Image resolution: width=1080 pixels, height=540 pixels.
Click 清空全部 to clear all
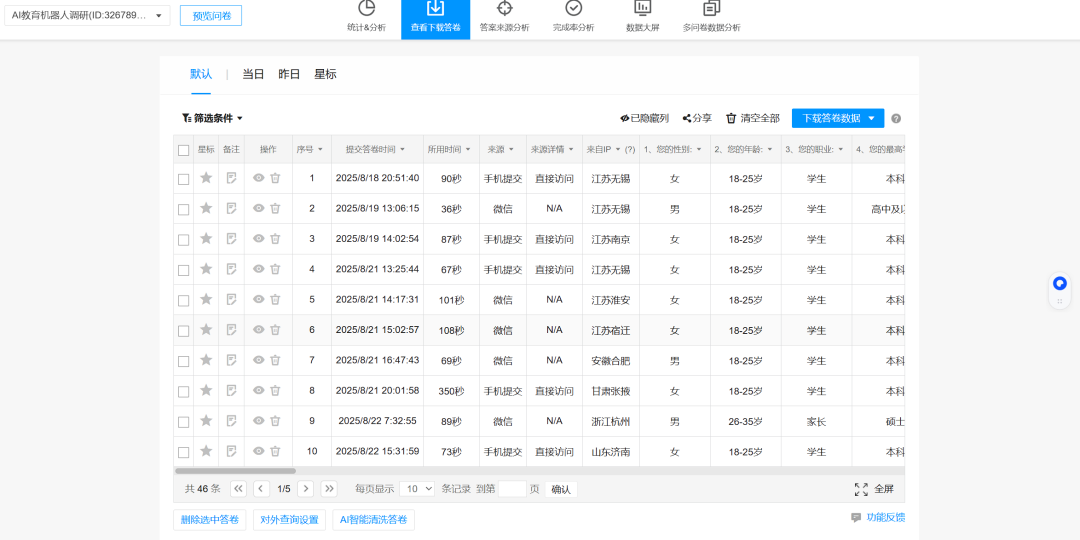pyautogui.click(x=753, y=118)
